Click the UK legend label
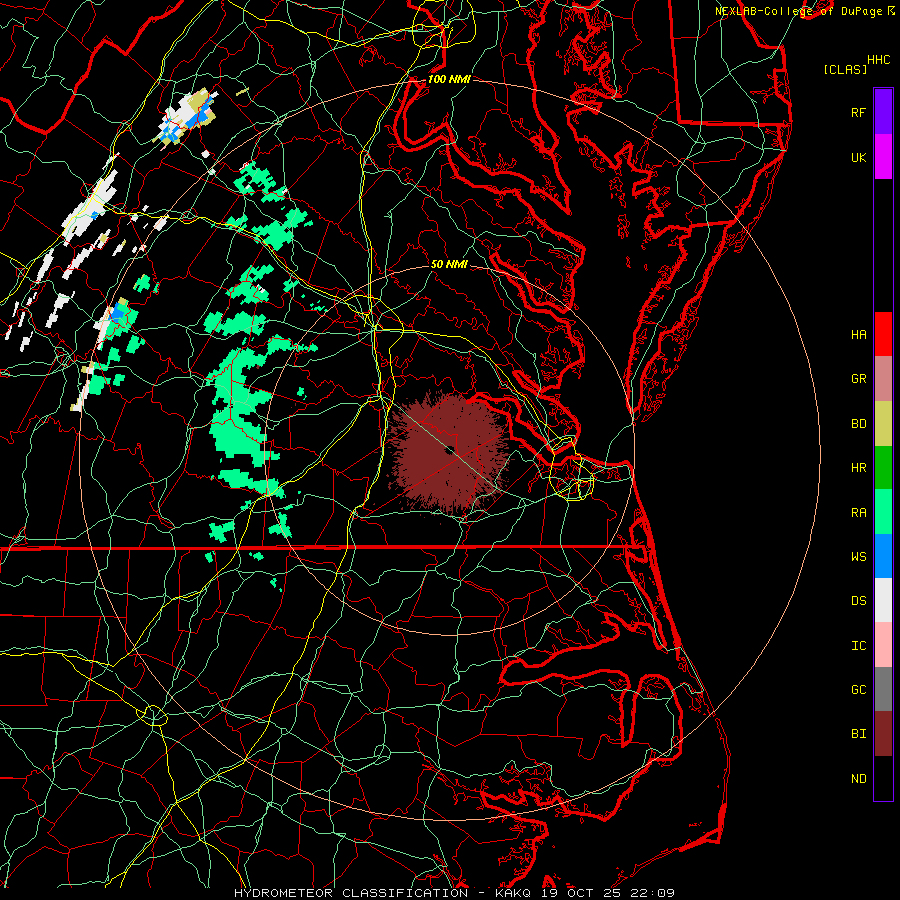The width and height of the screenshot is (900, 900). 858,157
